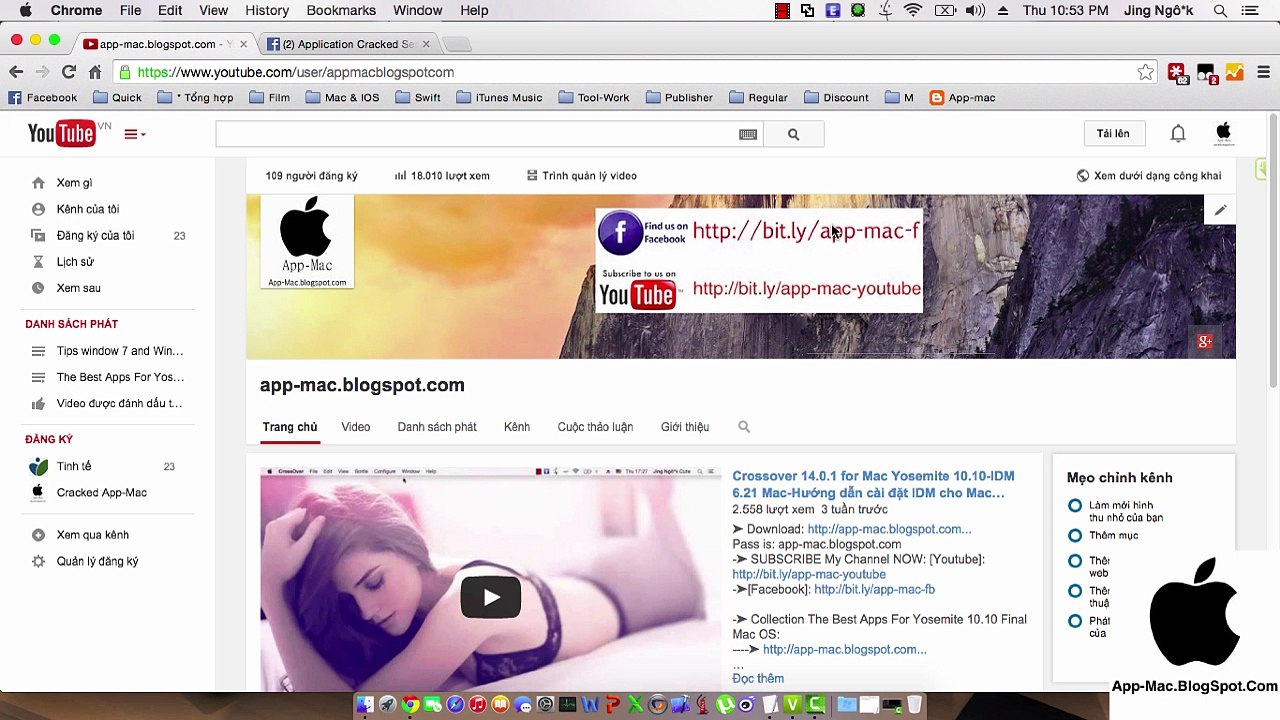Click the home icon beside Xem gì
Screen dimensions: 1280x720
click(x=38, y=183)
